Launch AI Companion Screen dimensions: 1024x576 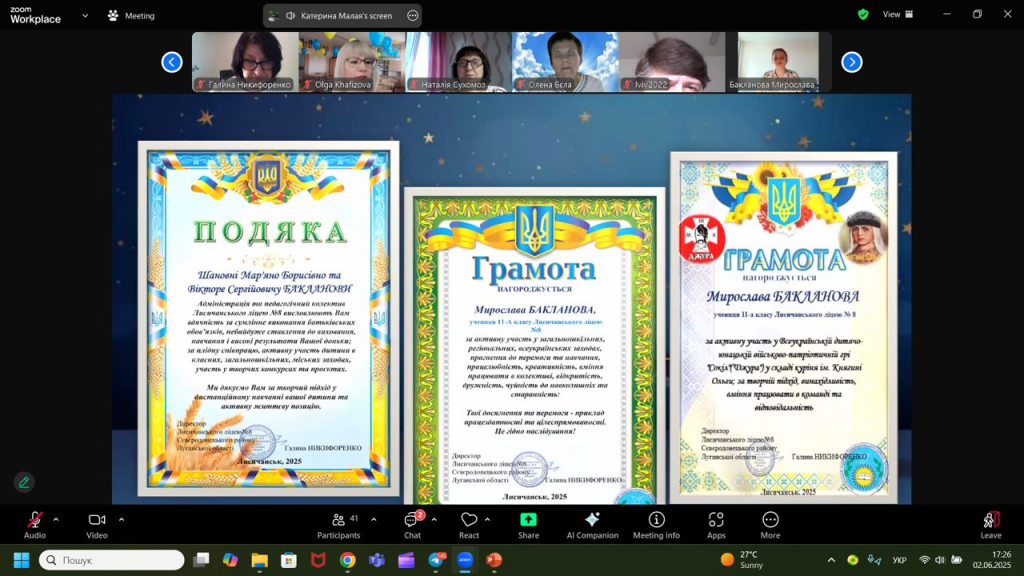tap(592, 521)
